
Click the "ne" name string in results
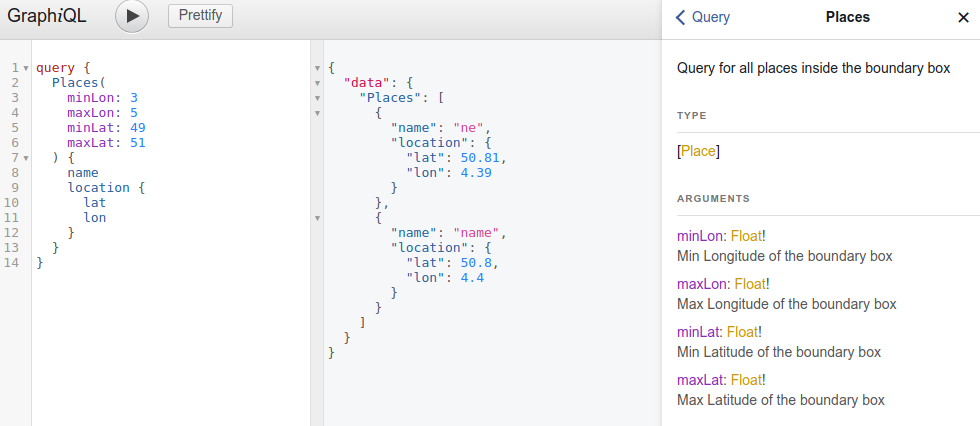tap(469, 127)
